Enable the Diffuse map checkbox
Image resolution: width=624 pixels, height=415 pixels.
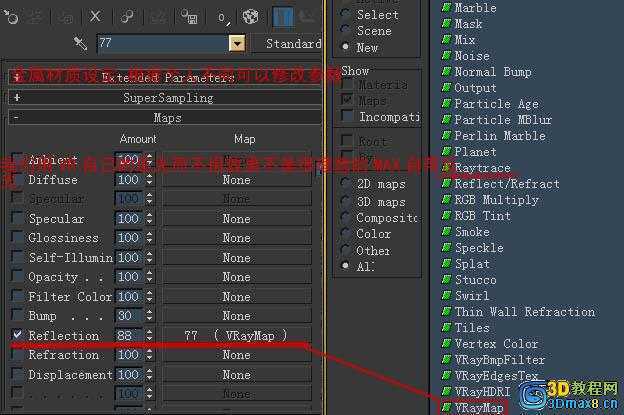(17, 179)
